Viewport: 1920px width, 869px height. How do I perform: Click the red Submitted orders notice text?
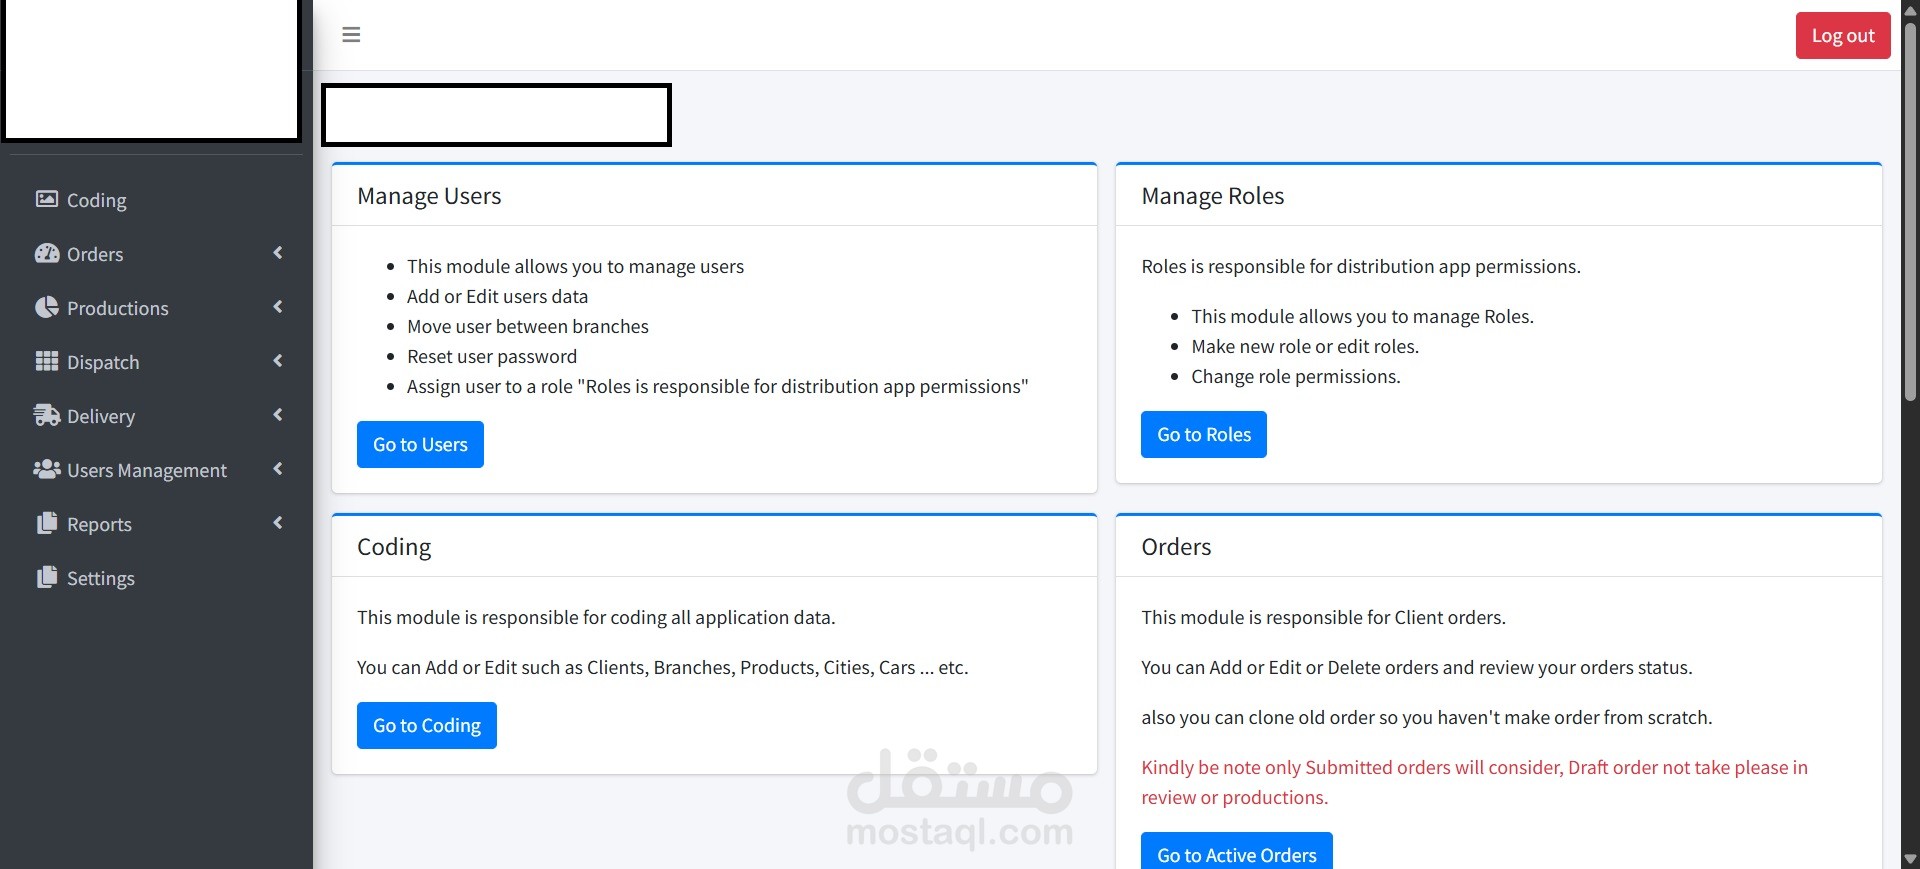coord(1474,782)
